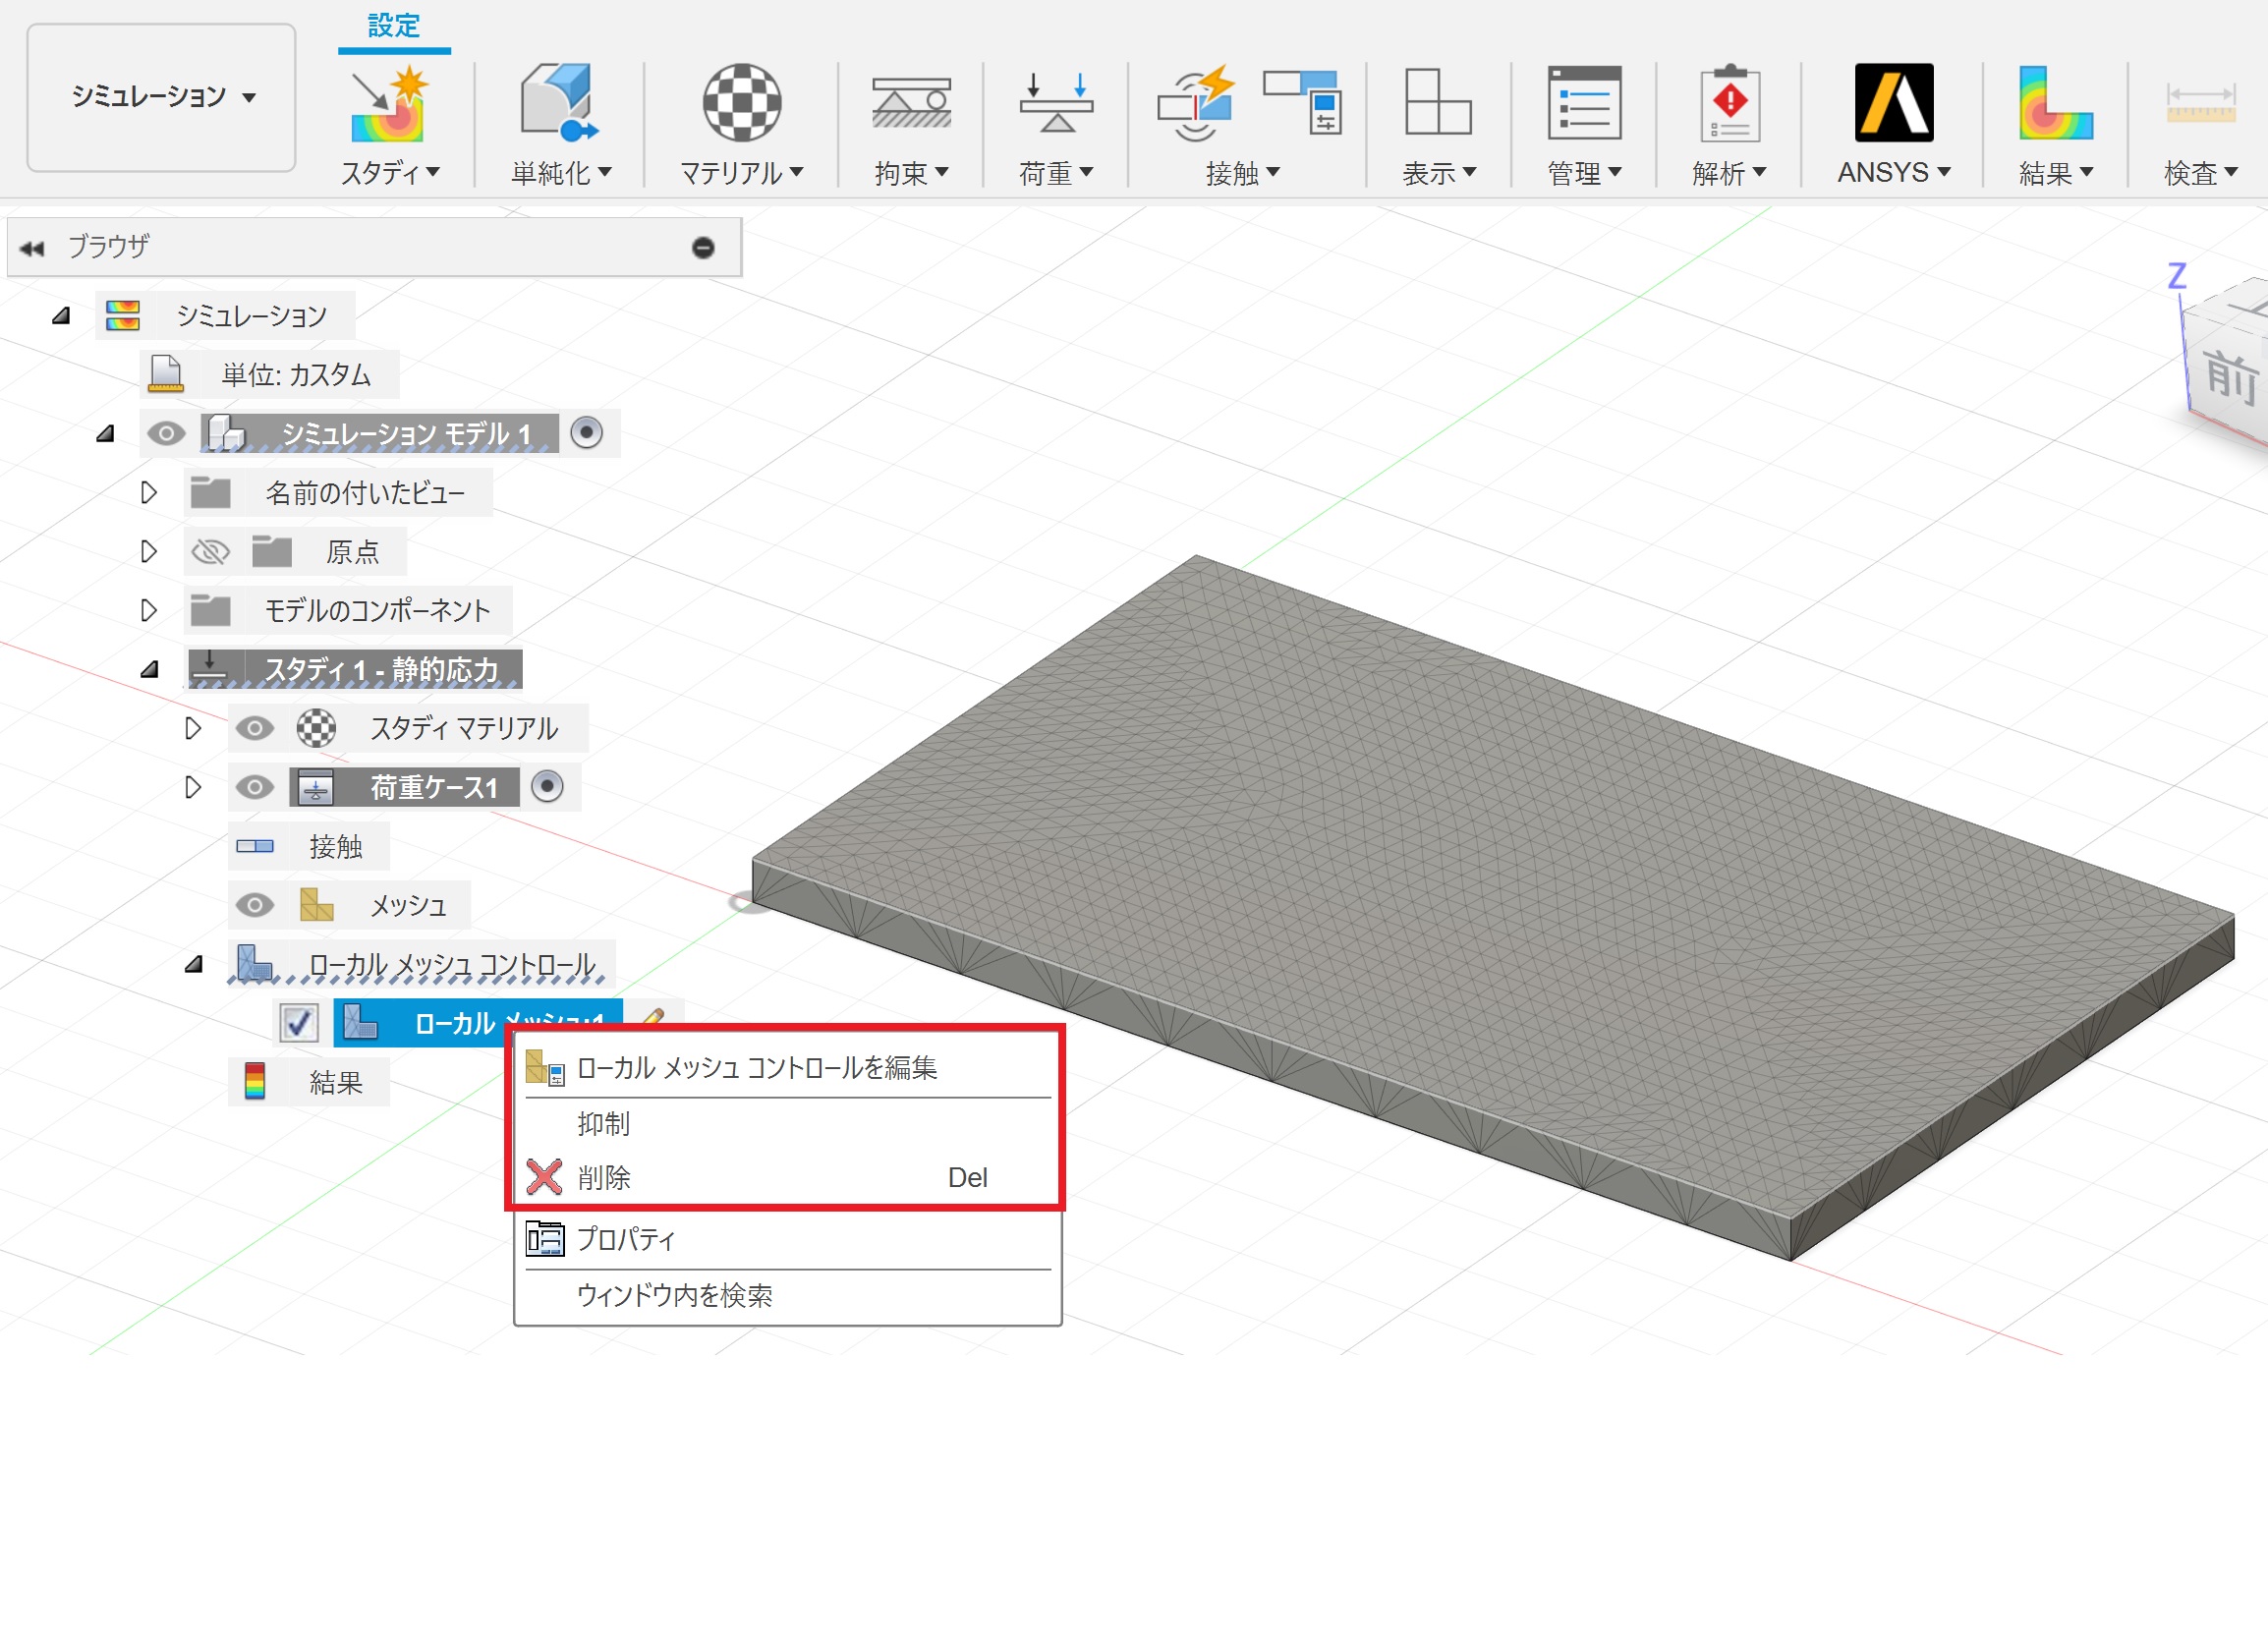Expand the 荷重ケース1 node
The width and height of the screenshot is (2268, 1641).
point(193,787)
